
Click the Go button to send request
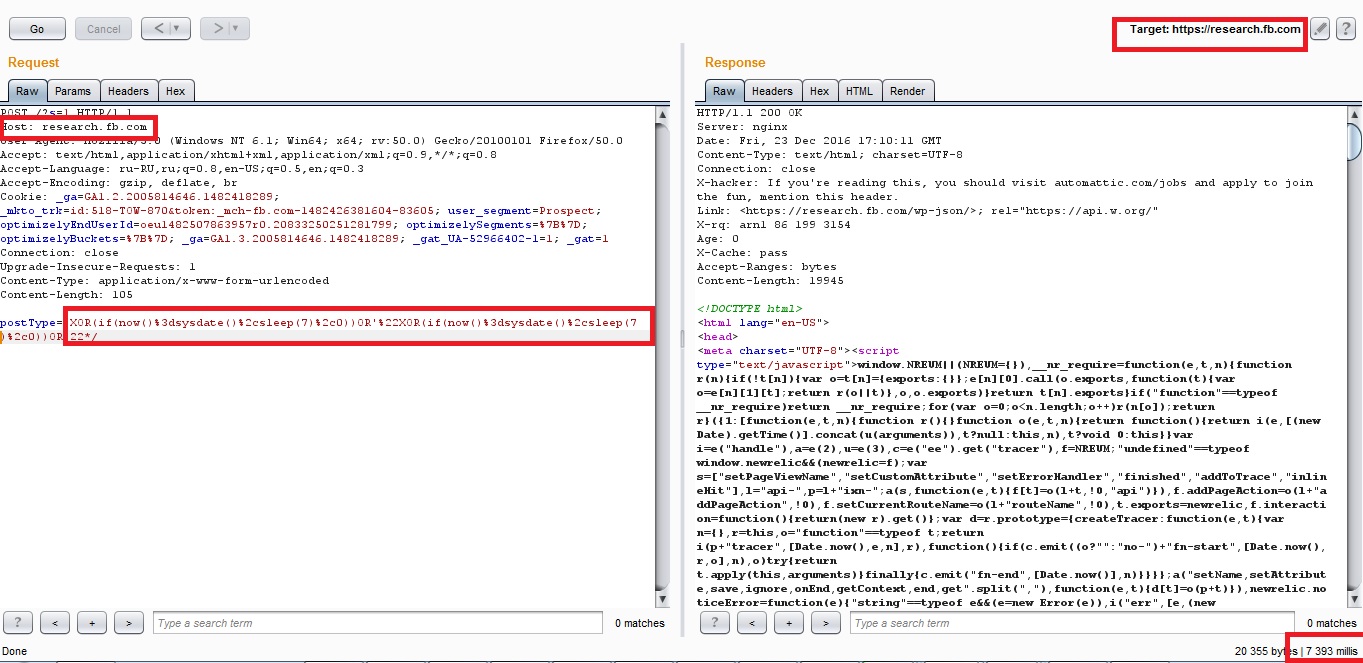(x=37, y=29)
